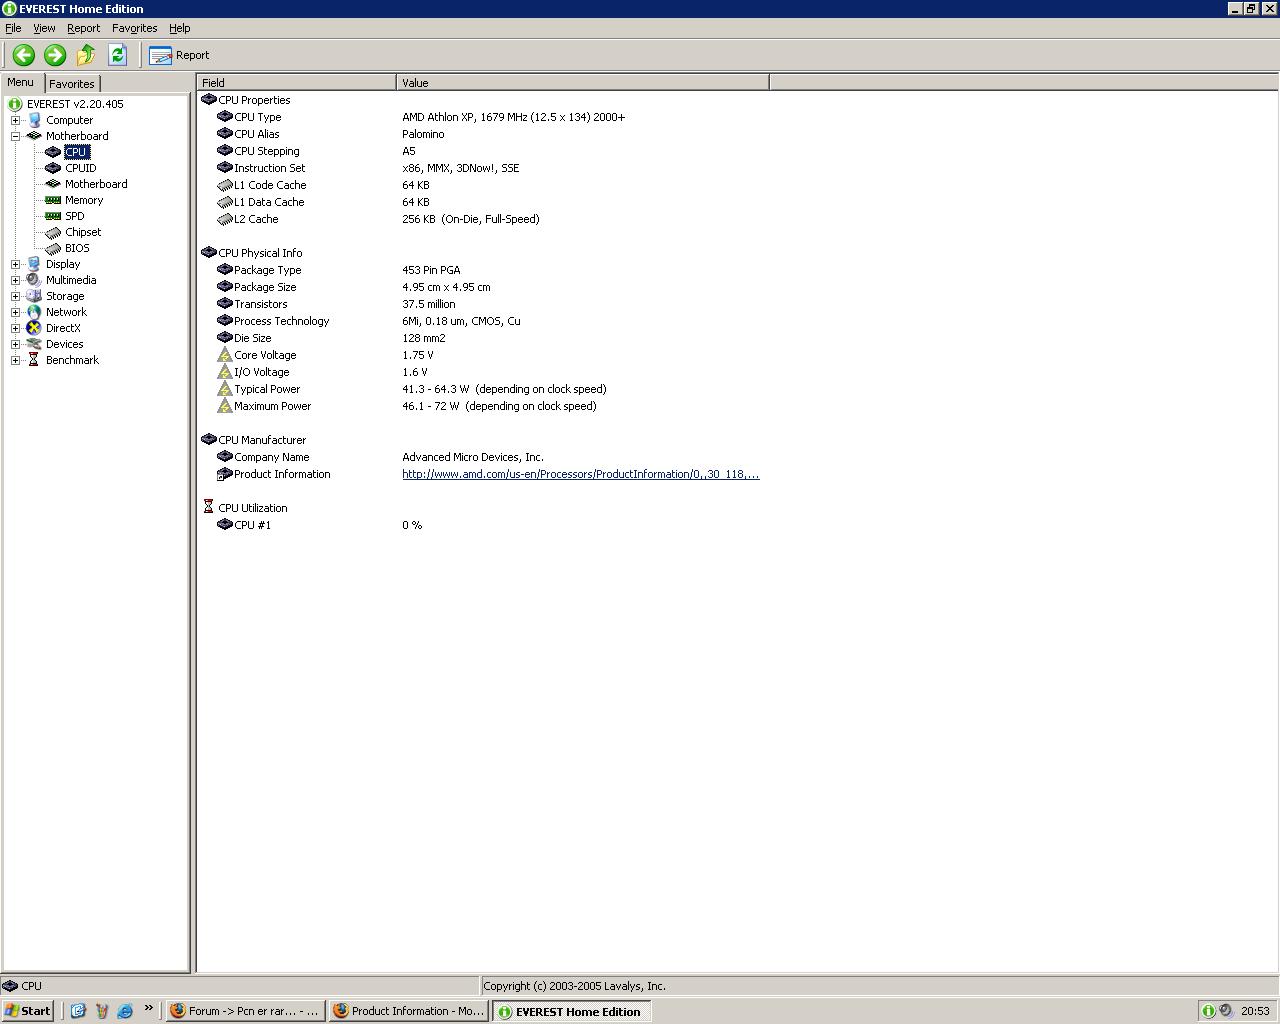Select EVEREST v2.20.405 root node
The height and width of the screenshot is (1024, 1280).
point(75,104)
